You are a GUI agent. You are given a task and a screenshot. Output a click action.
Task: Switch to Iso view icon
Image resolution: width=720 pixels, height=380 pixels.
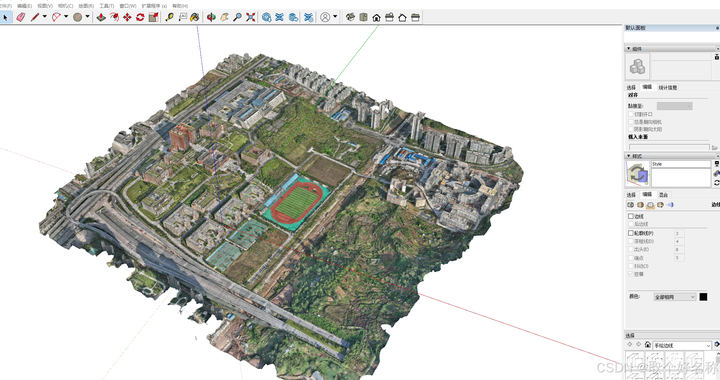pos(350,17)
